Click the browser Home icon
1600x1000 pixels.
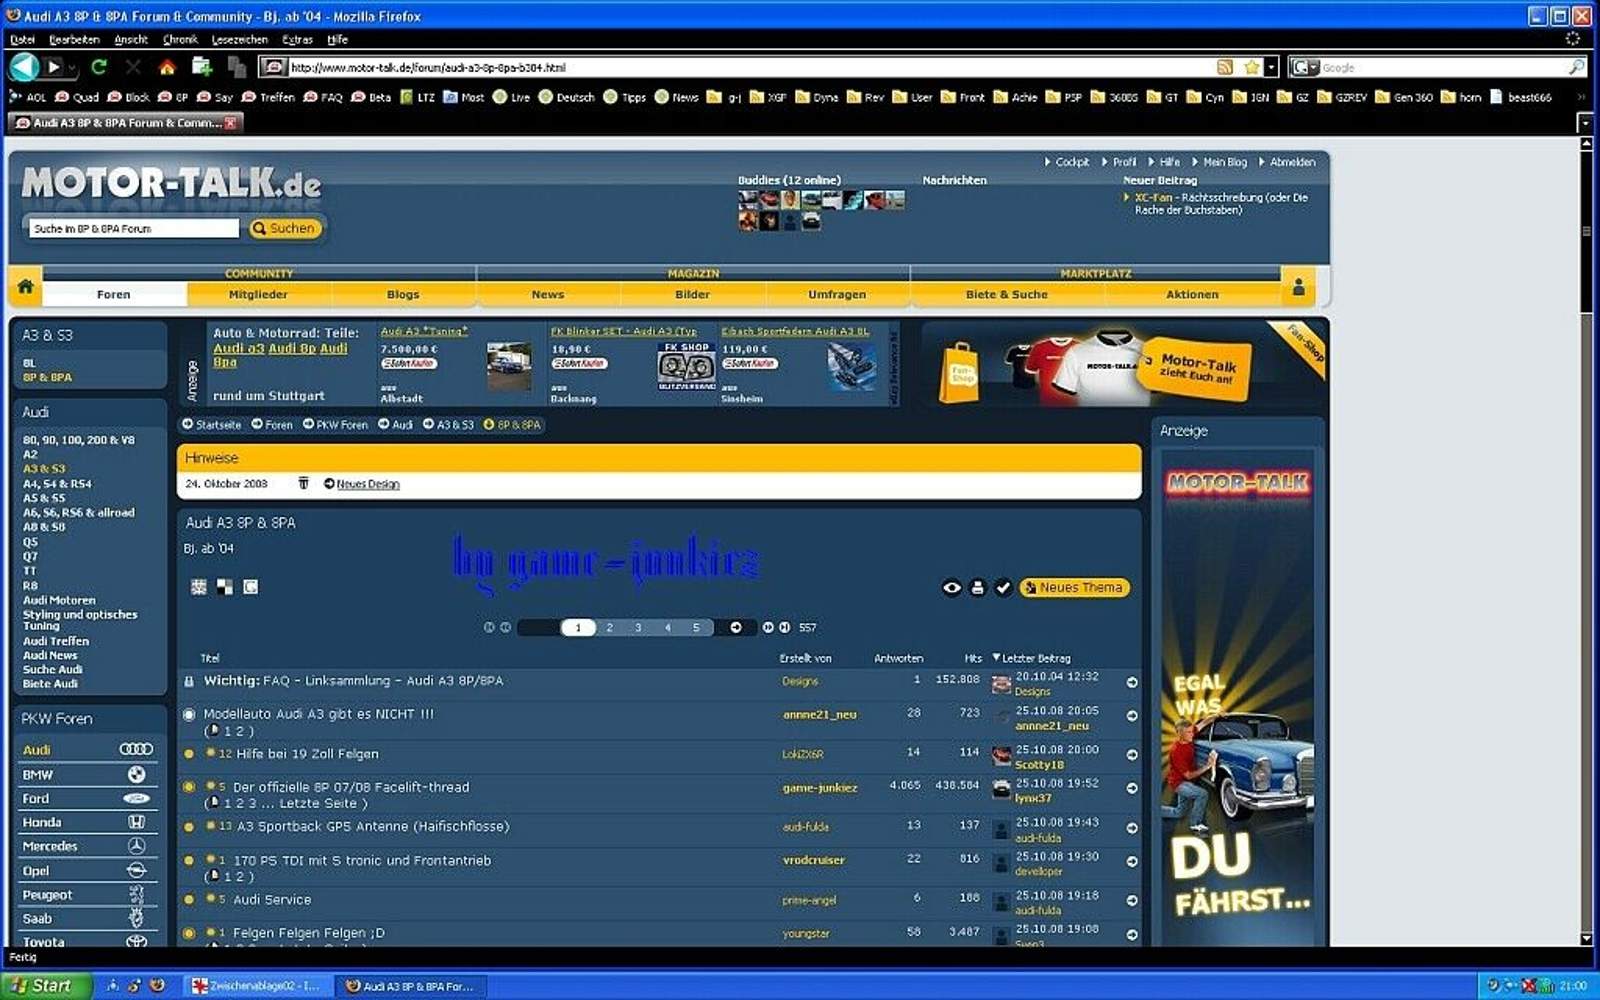click(x=167, y=67)
